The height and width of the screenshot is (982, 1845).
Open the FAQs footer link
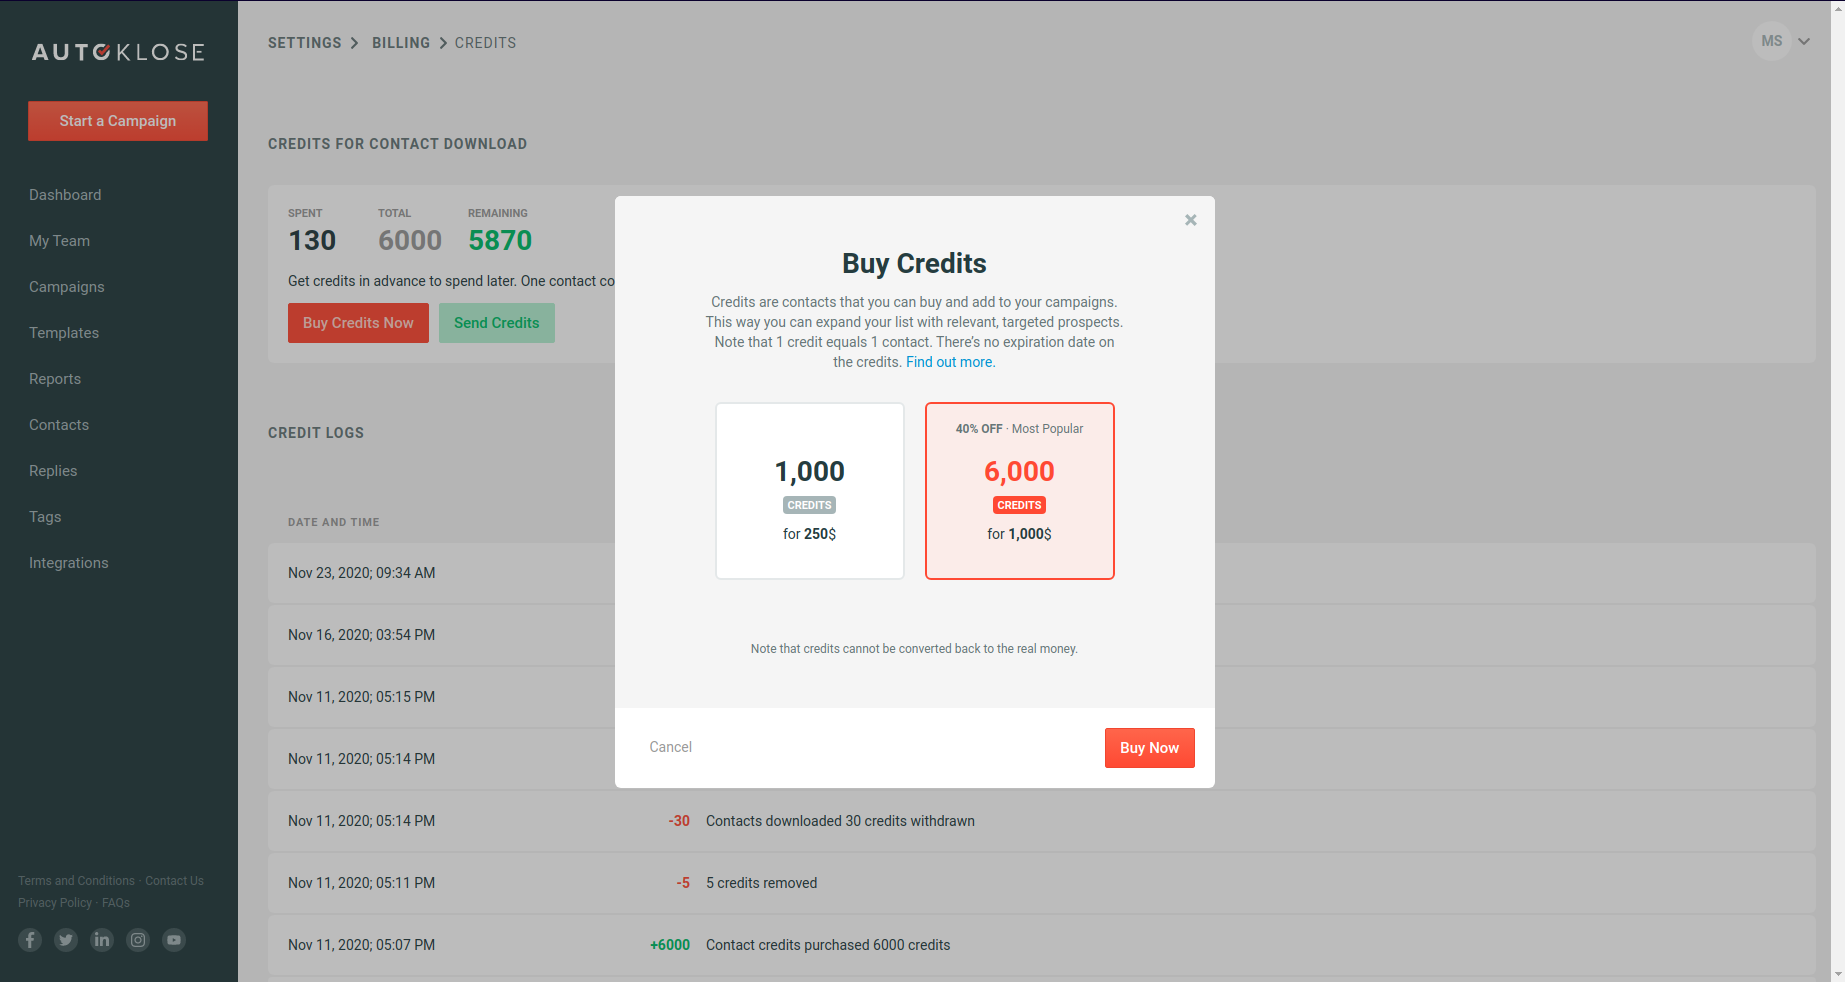[x=116, y=903]
